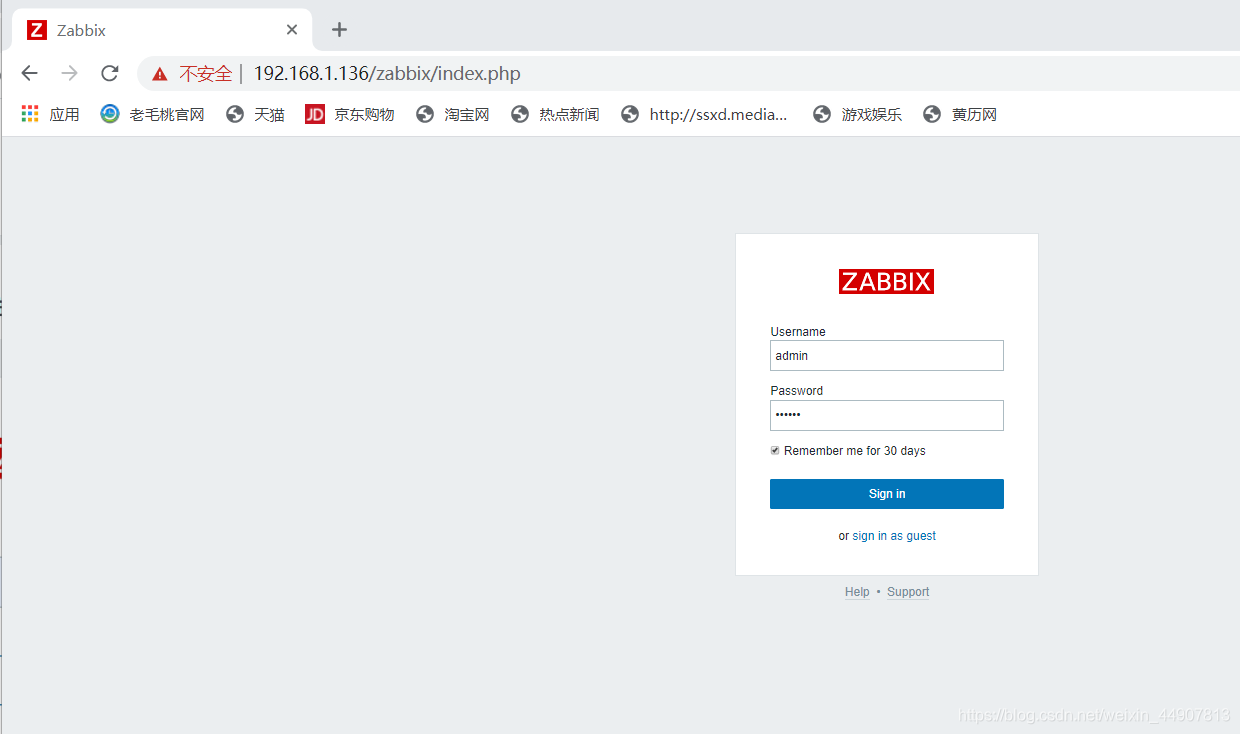Viewport: 1240px width, 734px height.
Task: Click the address bar URL 192.168.1.136/zabbix/index.php
Action: 387,73
